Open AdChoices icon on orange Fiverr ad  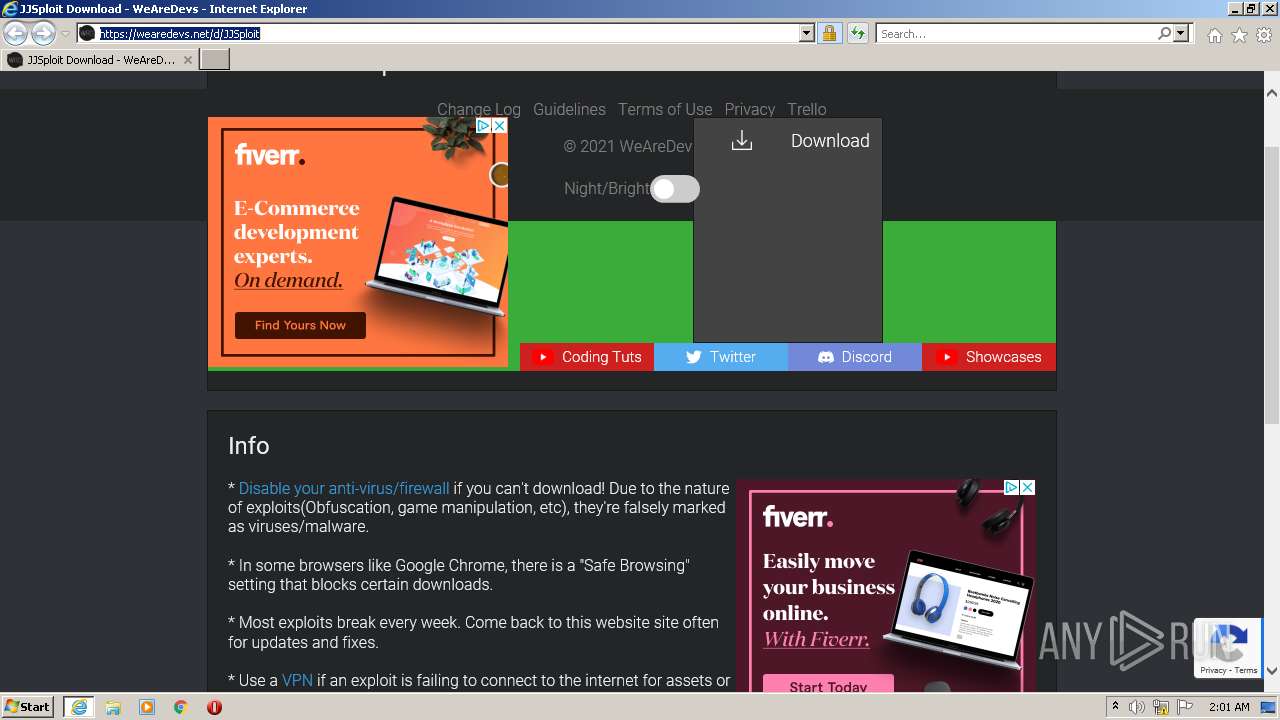click(x=483, y=126)
